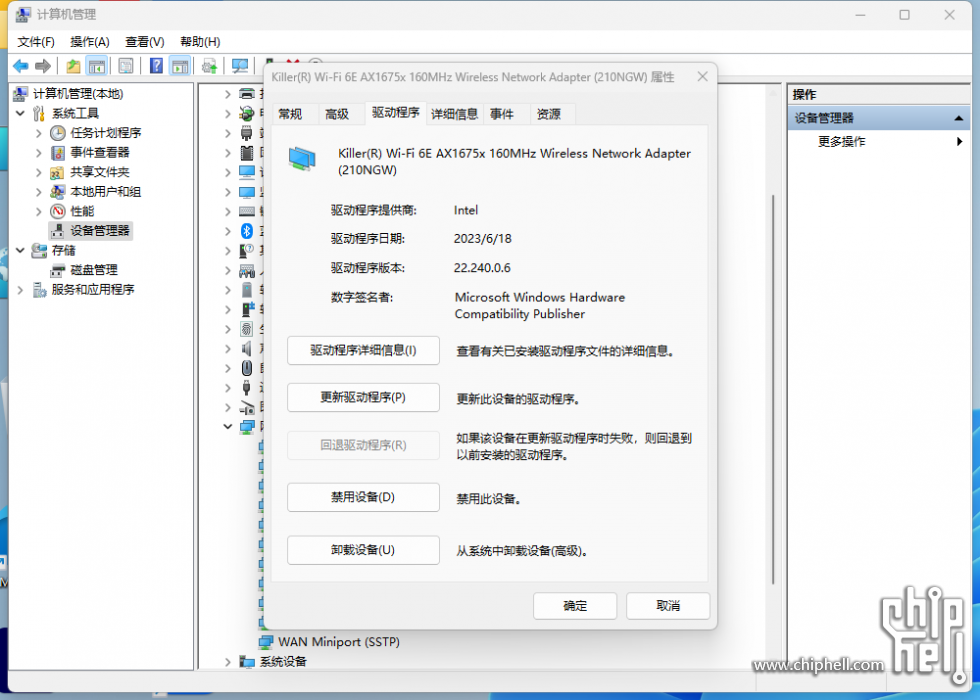Close the adapter properties dialog

pos(702,76)
